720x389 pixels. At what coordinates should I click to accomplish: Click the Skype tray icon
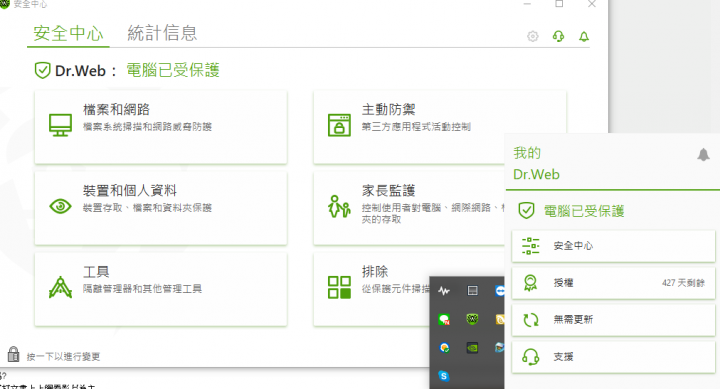[444, 376]
